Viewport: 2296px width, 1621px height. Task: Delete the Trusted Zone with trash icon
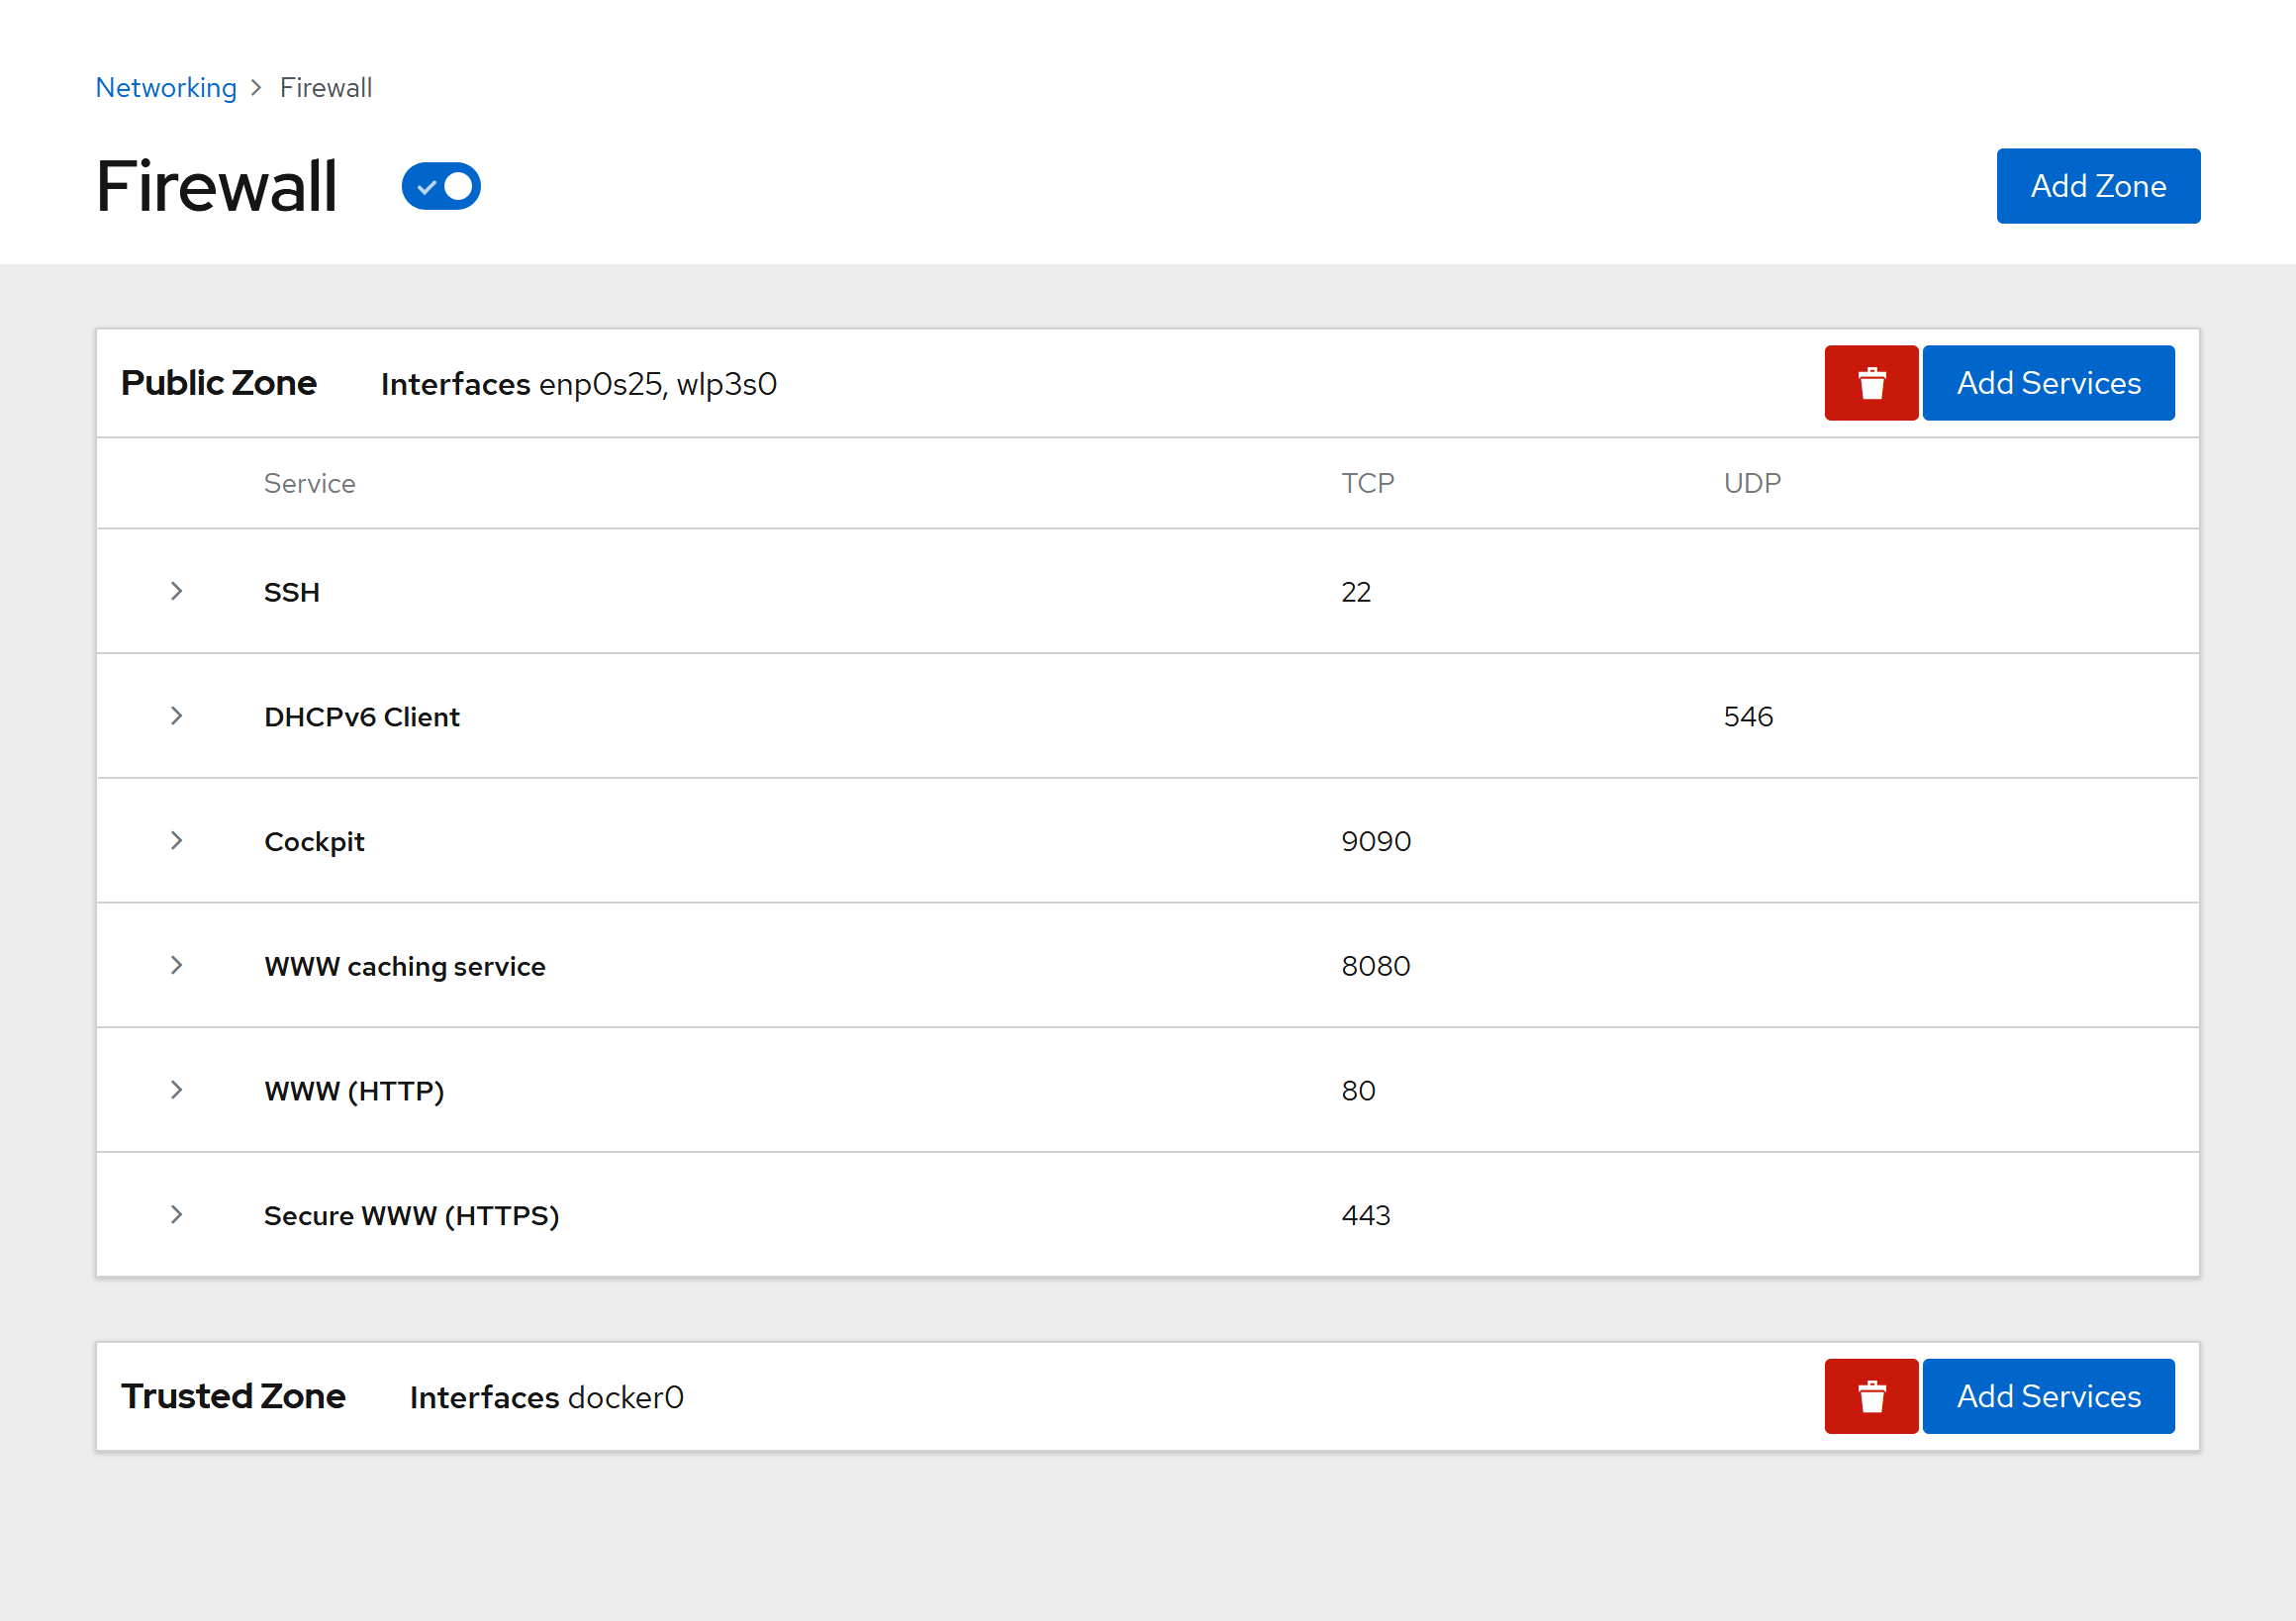(x=1870, y=1396)
